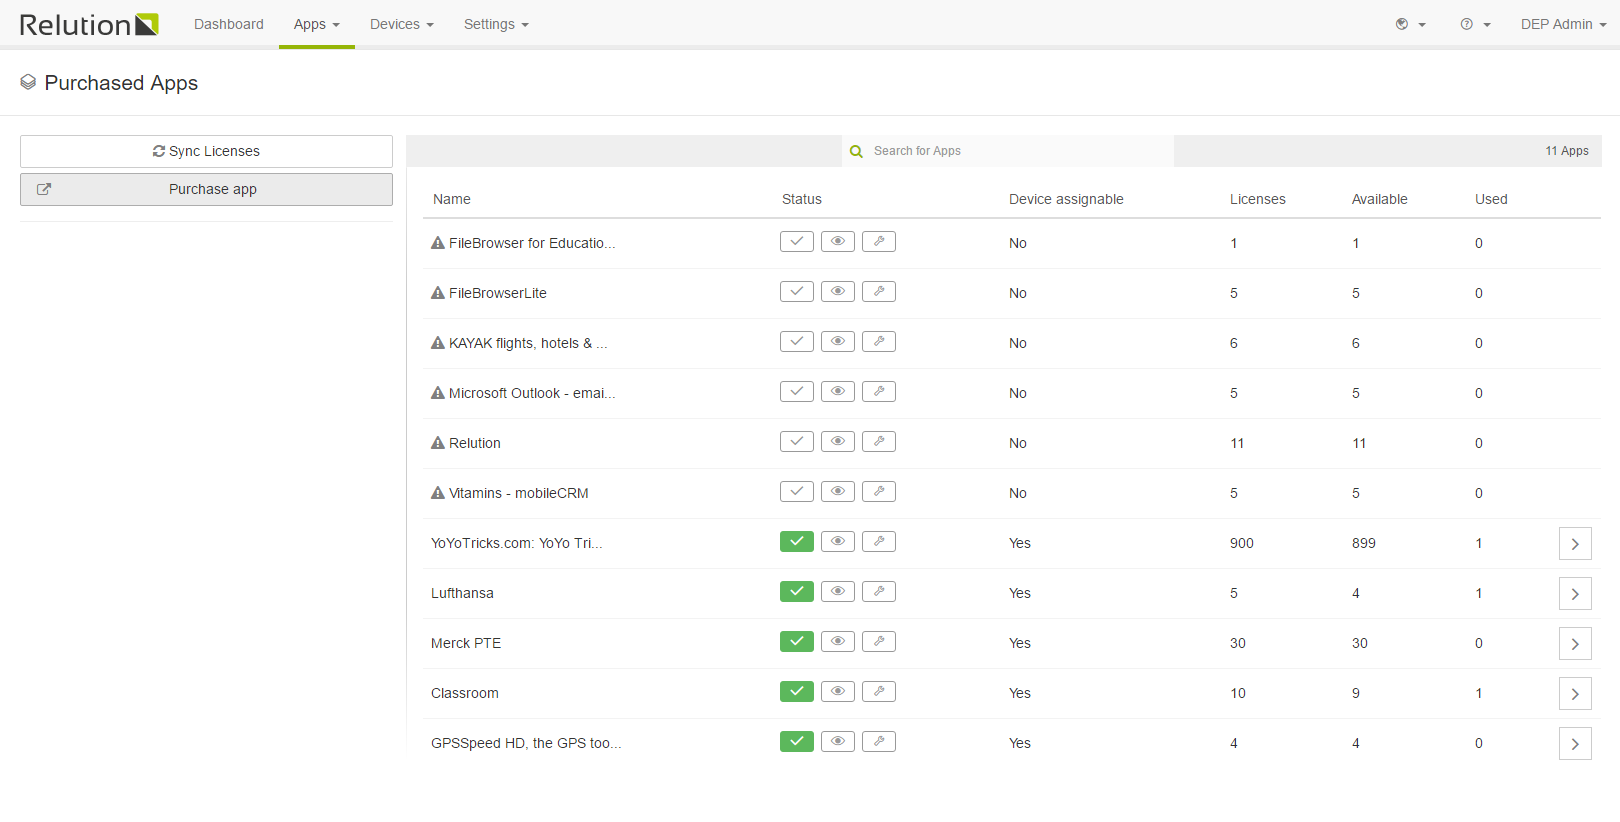This screenshot has width=1620, height=822.
Task: Click the key icon for KAYAK flights row
Action: [879, 341]
